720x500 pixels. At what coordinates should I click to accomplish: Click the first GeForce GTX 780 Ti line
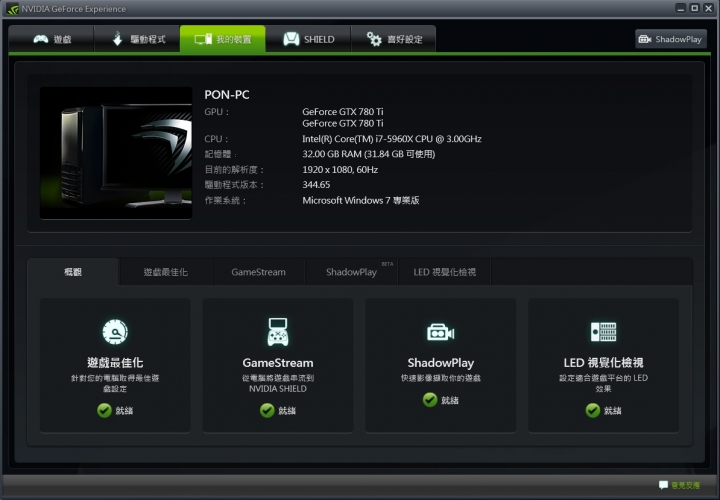click(x=343, y=112)
